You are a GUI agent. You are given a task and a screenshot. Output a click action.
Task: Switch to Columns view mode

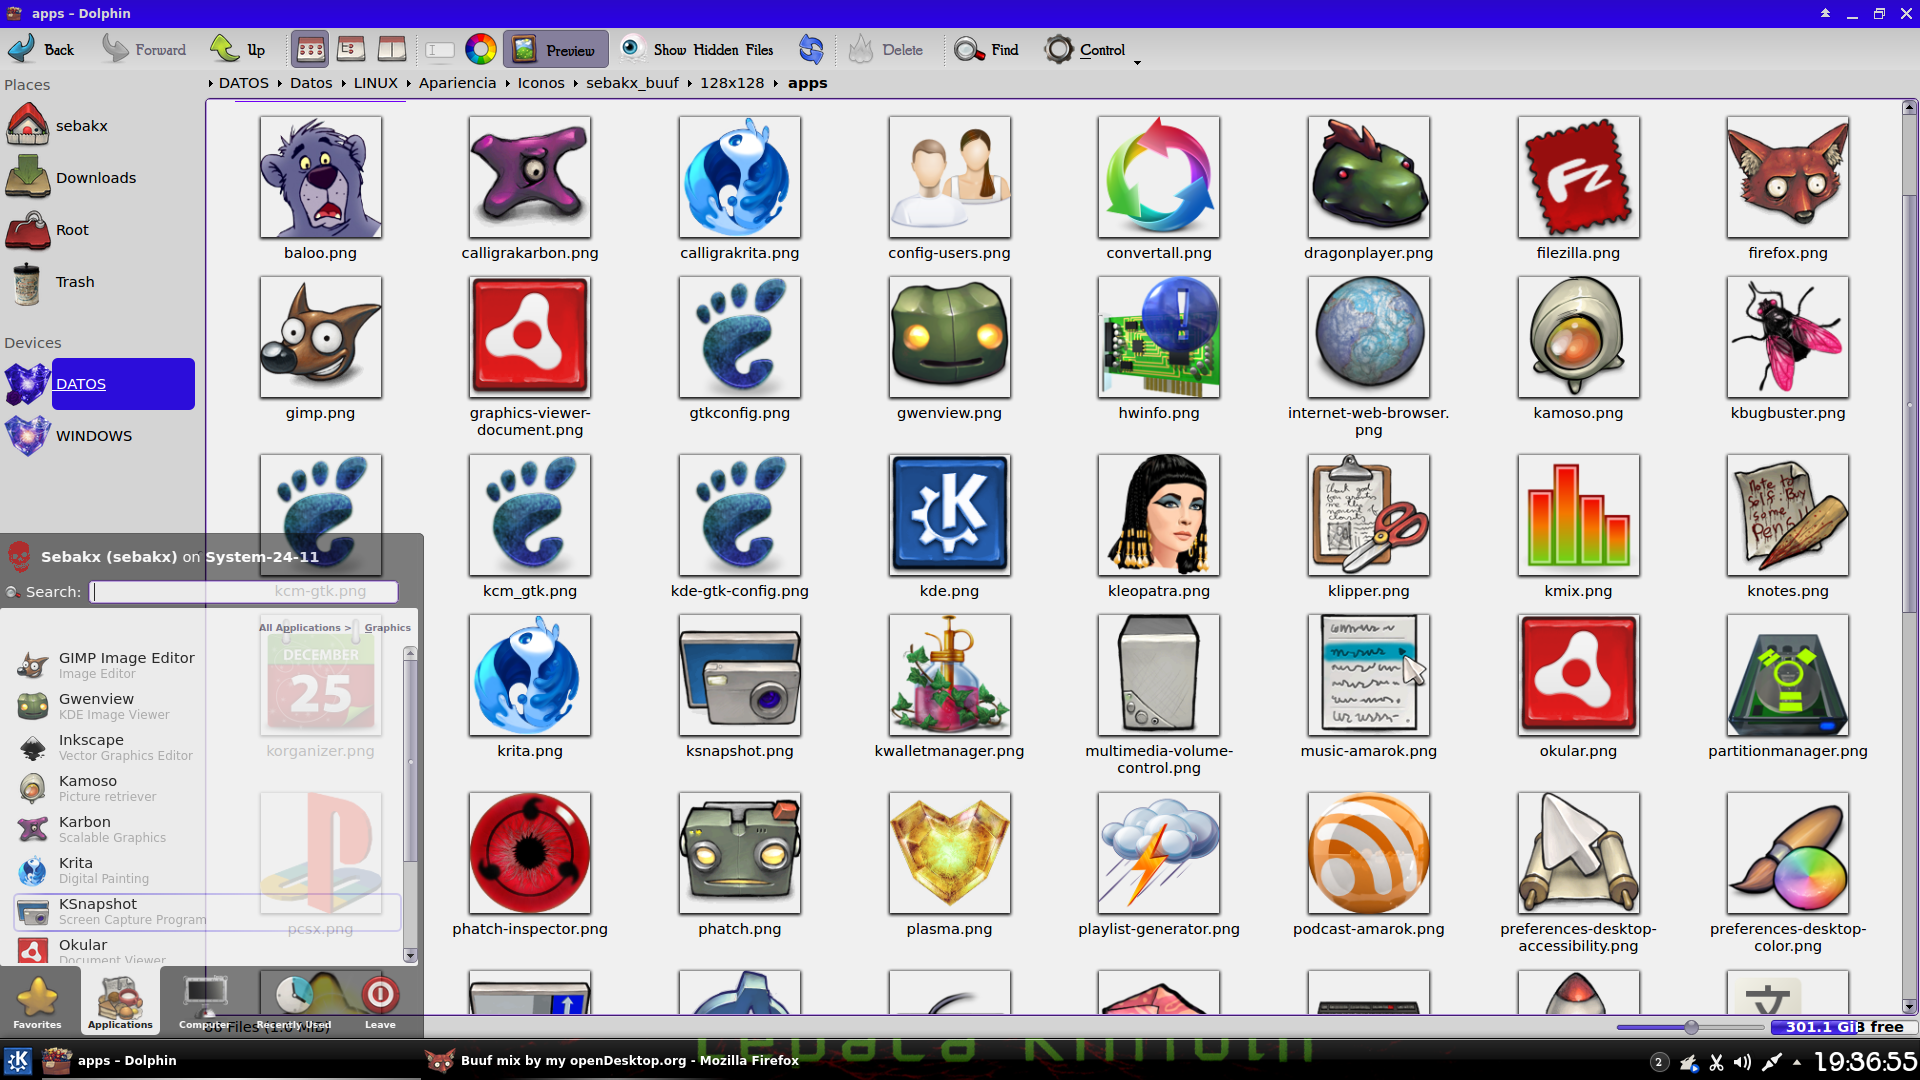[x=391, y=49]
